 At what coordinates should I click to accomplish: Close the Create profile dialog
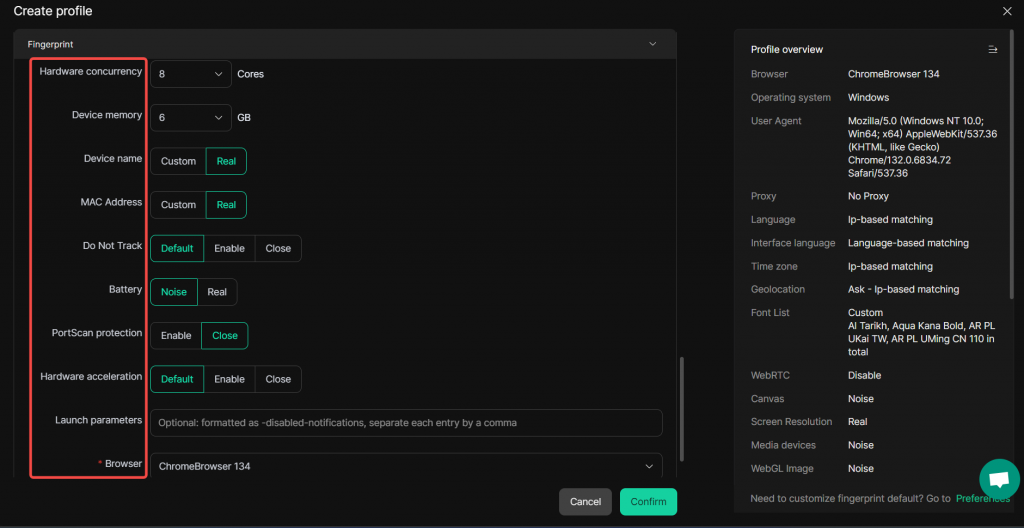tap(1007, 11)
